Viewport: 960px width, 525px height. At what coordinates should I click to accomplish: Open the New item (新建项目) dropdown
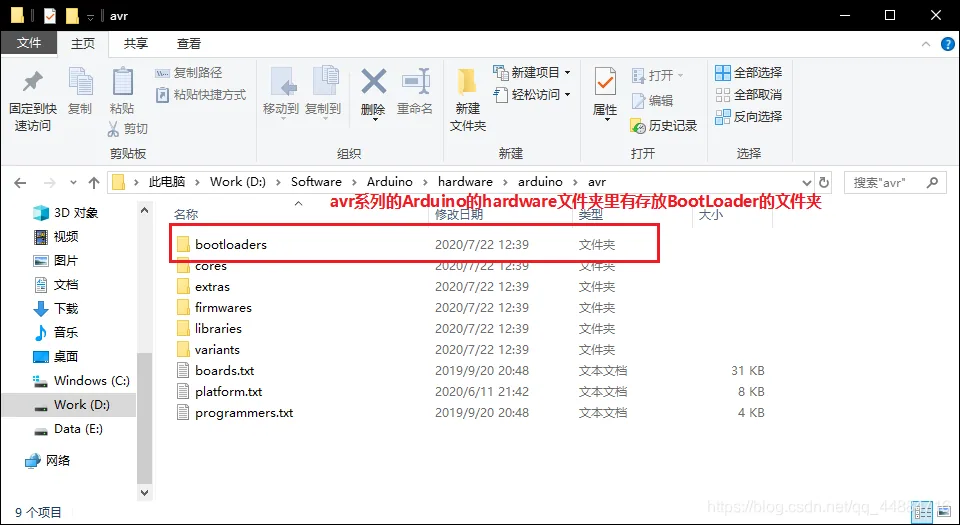[x=531, y=73]
